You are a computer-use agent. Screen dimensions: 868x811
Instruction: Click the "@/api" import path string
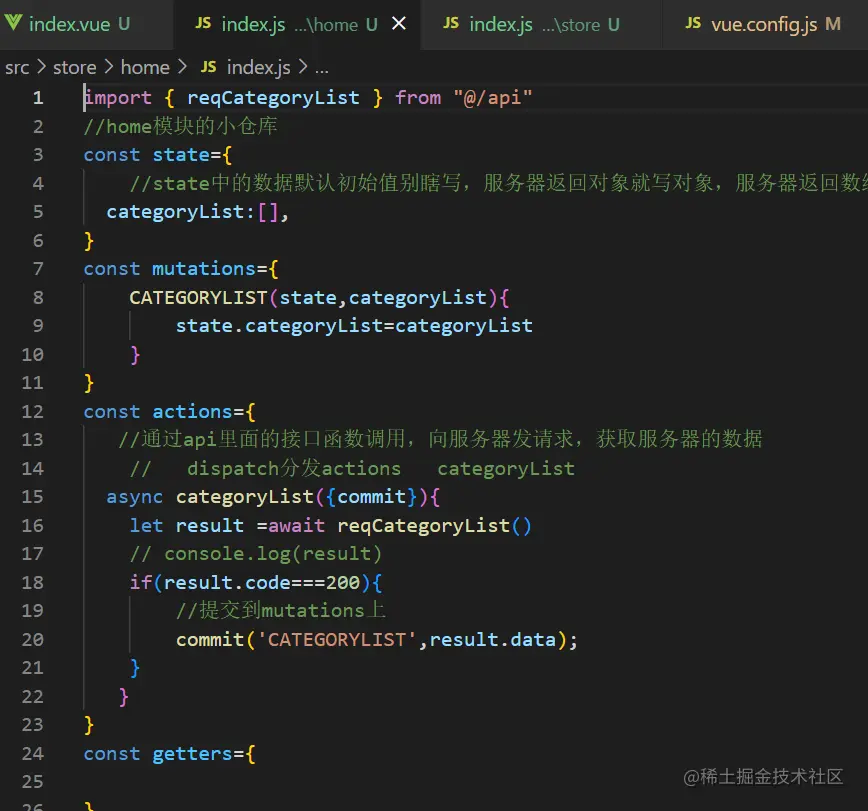pos(493,98)
